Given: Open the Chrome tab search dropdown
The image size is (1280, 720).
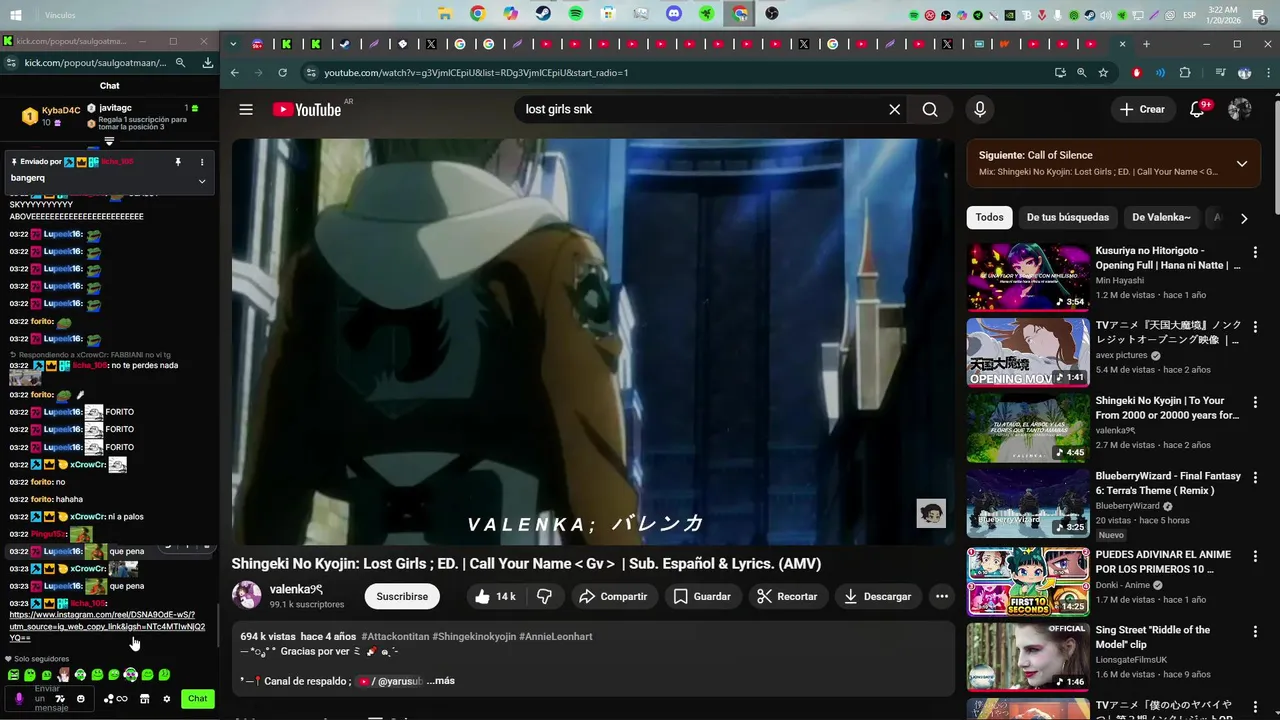Looking at the screenshot, I should coord(233,44).
